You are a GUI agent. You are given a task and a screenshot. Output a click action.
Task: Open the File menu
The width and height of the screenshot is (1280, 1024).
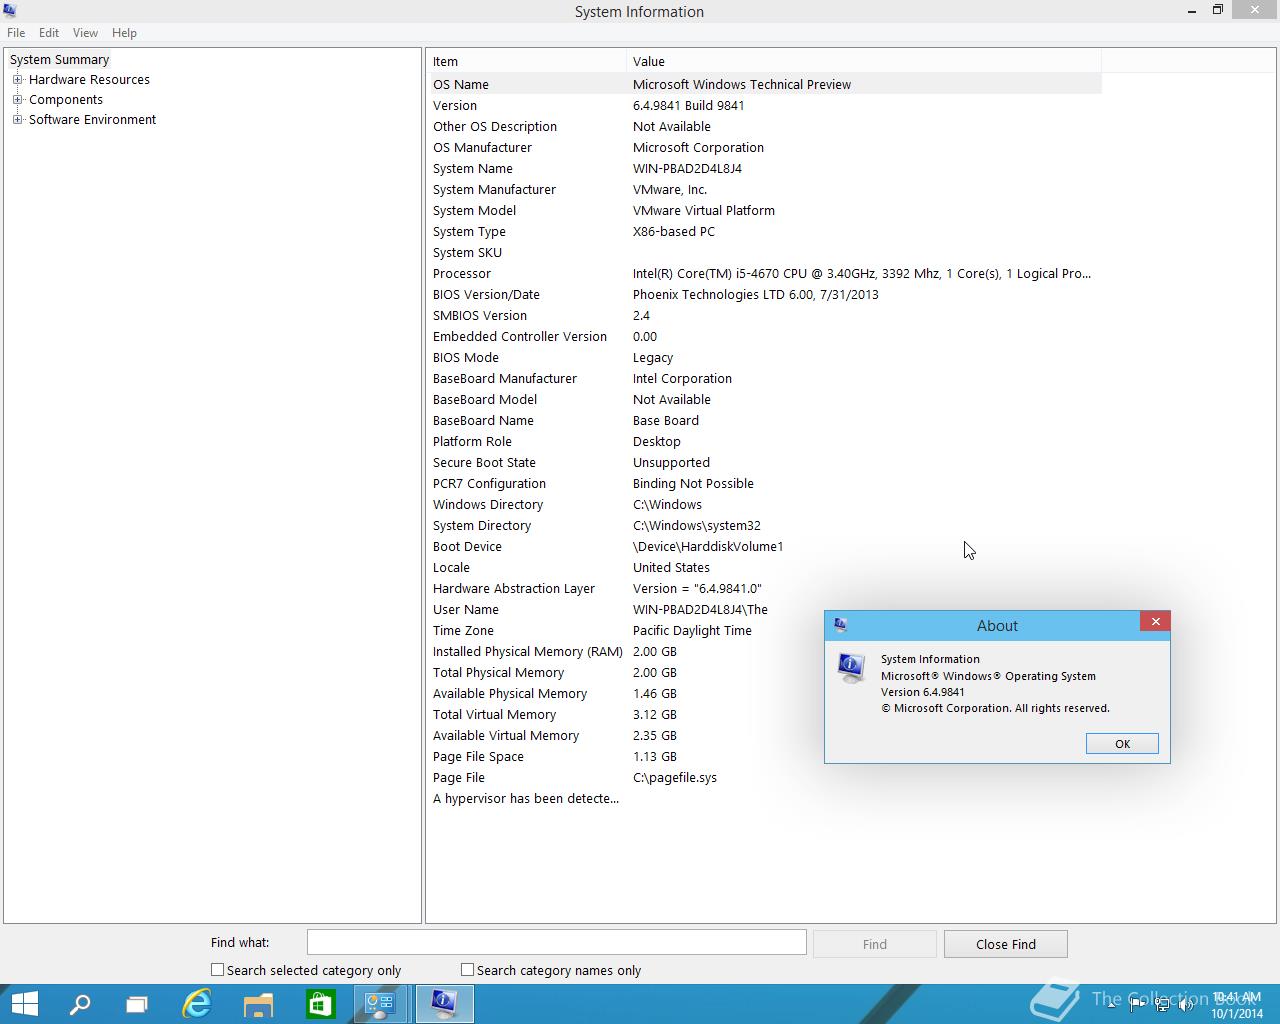[x=16, y=33]
